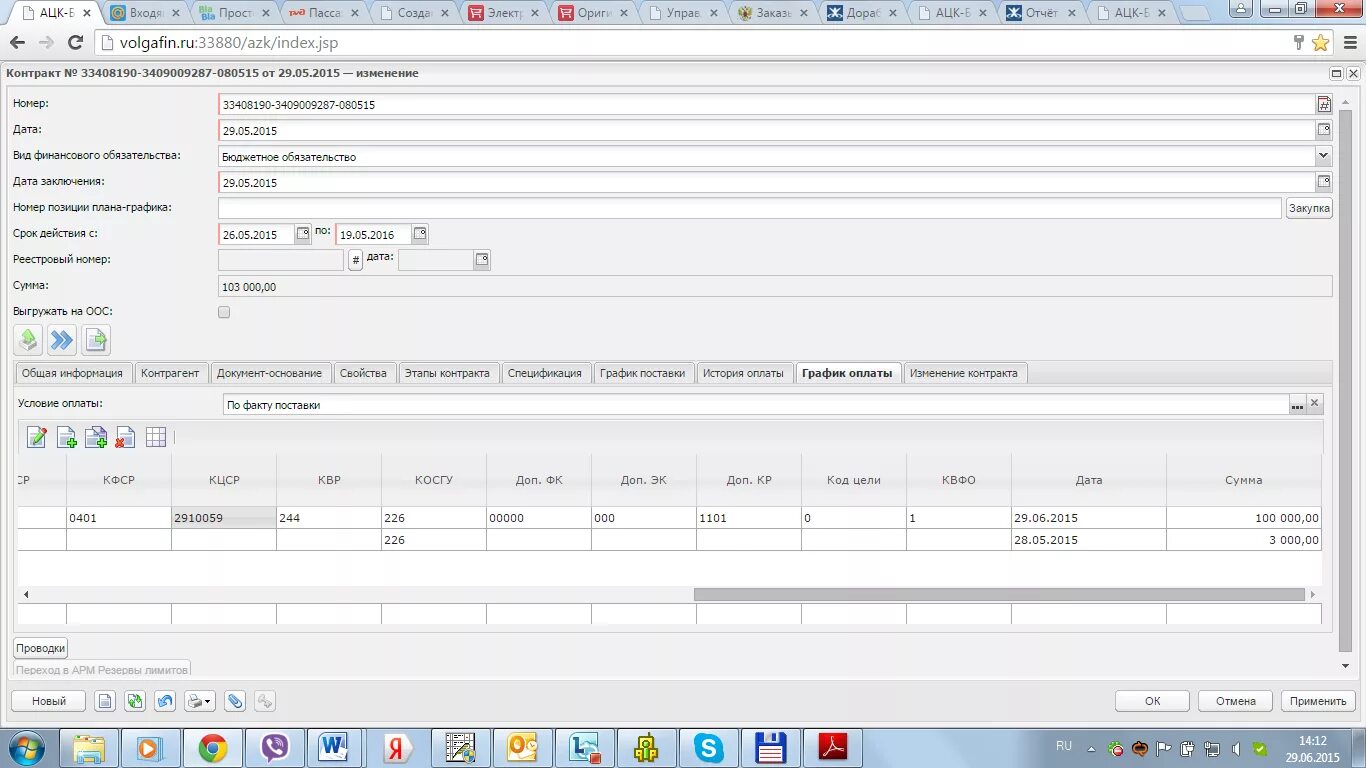Click the add new row icon
Image resolution: width=1366 pixels, height=768 pixels.
67,437
